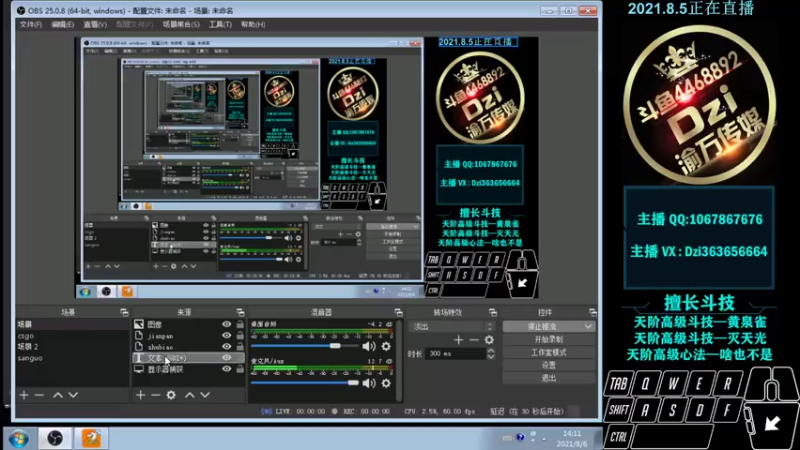Viewport: 800px width, 450px height.
Task: Open the orange app in taskbar
Action: 92,438
